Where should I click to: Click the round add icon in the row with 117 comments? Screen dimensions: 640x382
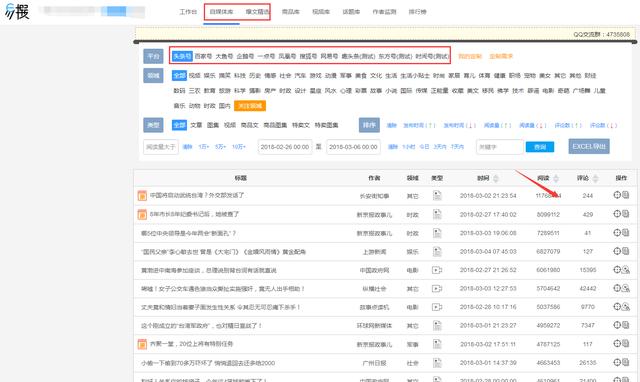617,344
